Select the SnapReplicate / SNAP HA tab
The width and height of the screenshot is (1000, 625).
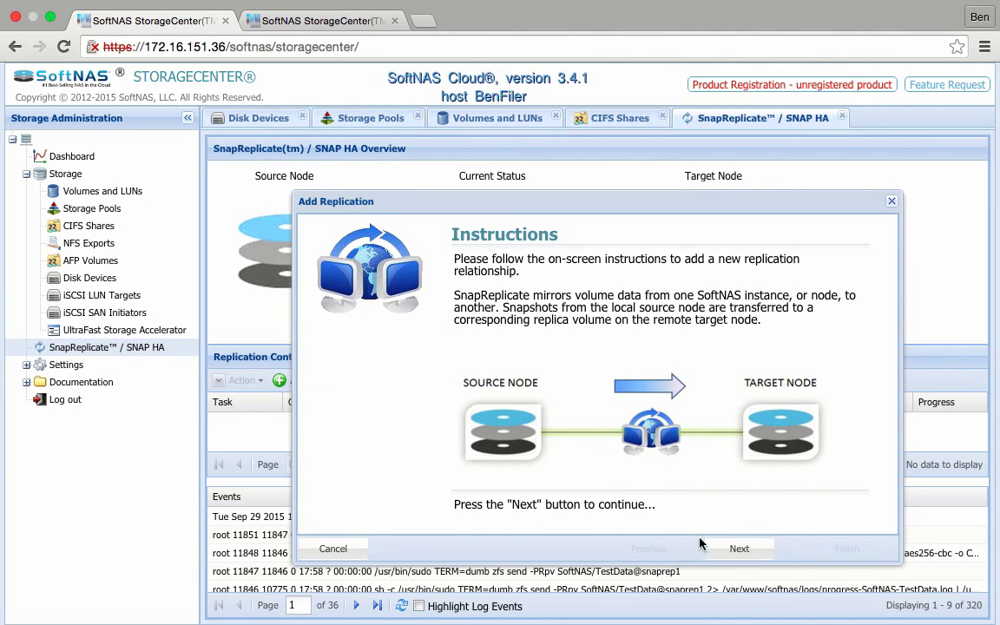tap(762, 118)
